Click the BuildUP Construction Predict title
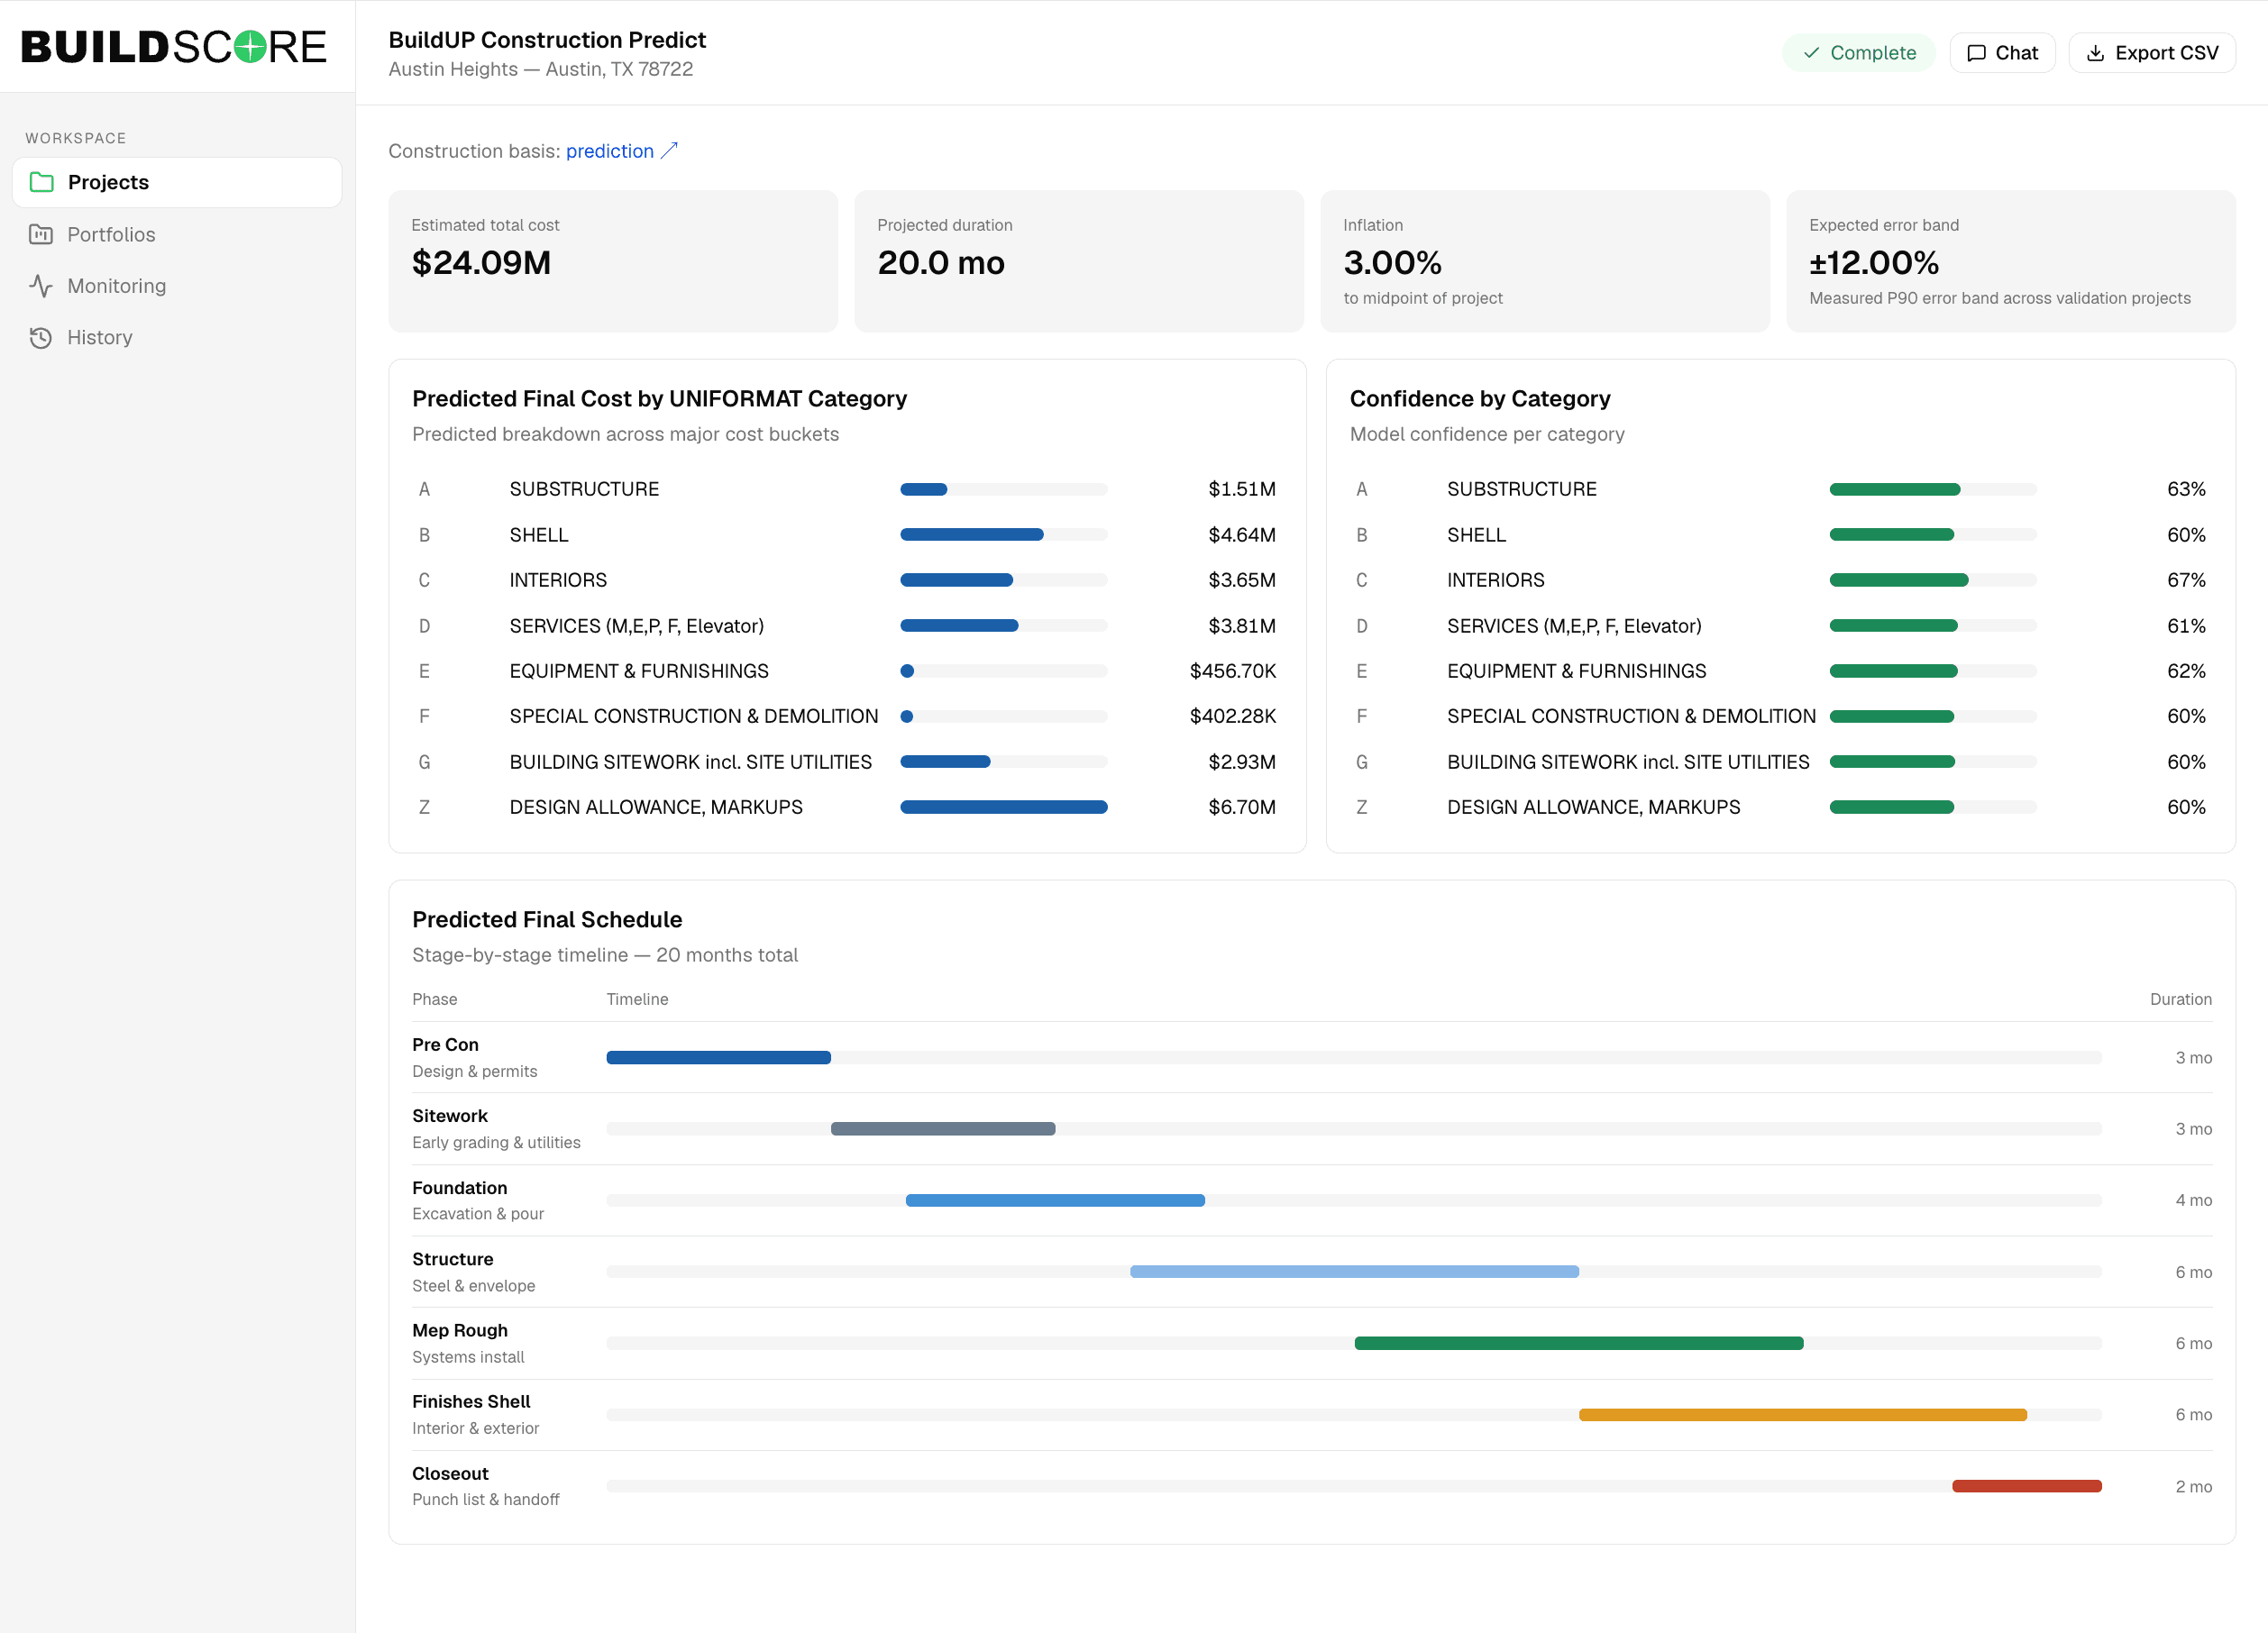Image resolution: width=2268 pixels, height=1633 pixels. 547,40
